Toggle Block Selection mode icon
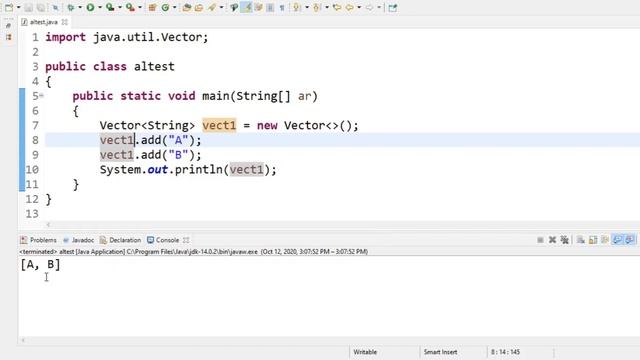The image size is (640, 360). [x=270, y=7]
